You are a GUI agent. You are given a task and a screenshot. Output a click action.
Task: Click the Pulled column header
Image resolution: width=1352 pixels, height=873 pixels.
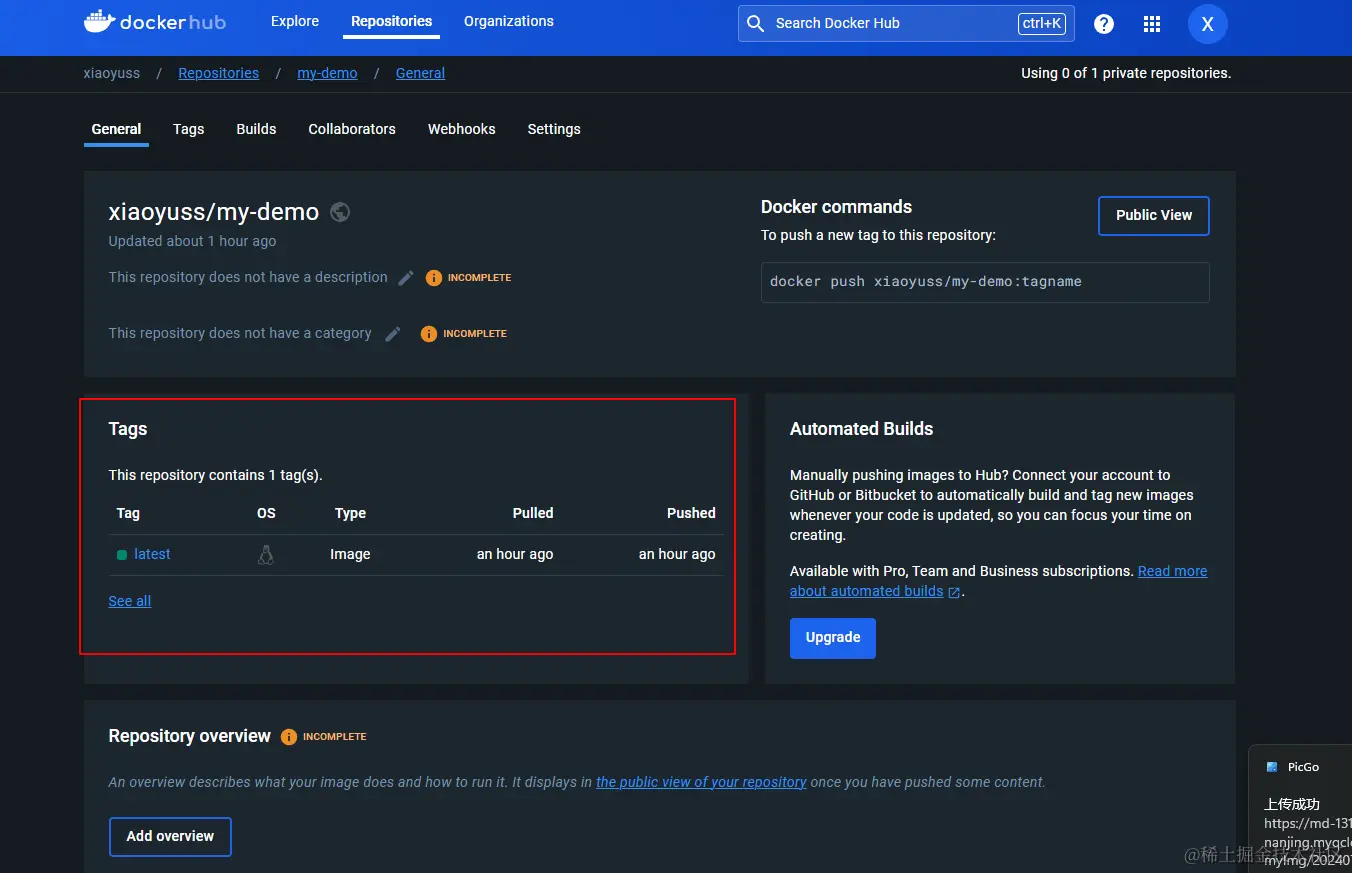click(533, 513)
